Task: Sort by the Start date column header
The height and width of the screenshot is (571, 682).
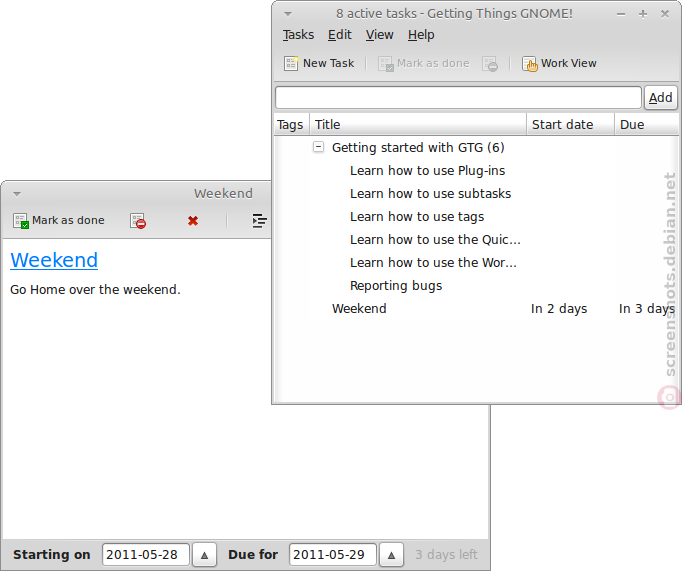Action: tap(571, 125)
